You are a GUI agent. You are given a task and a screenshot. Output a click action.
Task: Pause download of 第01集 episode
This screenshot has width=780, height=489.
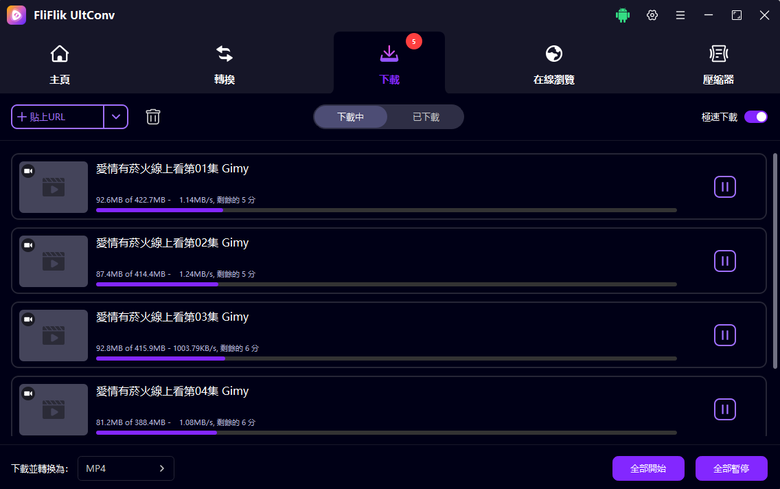(725, 187)
